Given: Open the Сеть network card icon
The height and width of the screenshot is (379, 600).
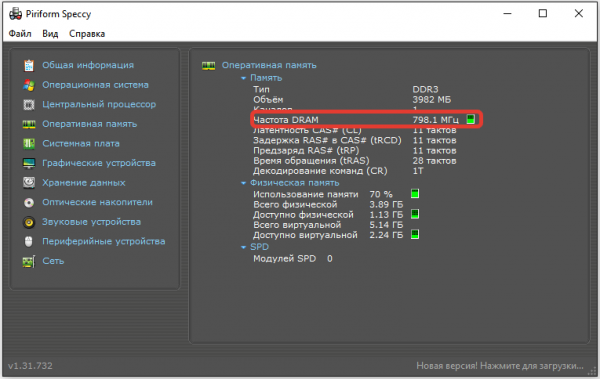Looking at the screenshot, I should tap(29, 261).
